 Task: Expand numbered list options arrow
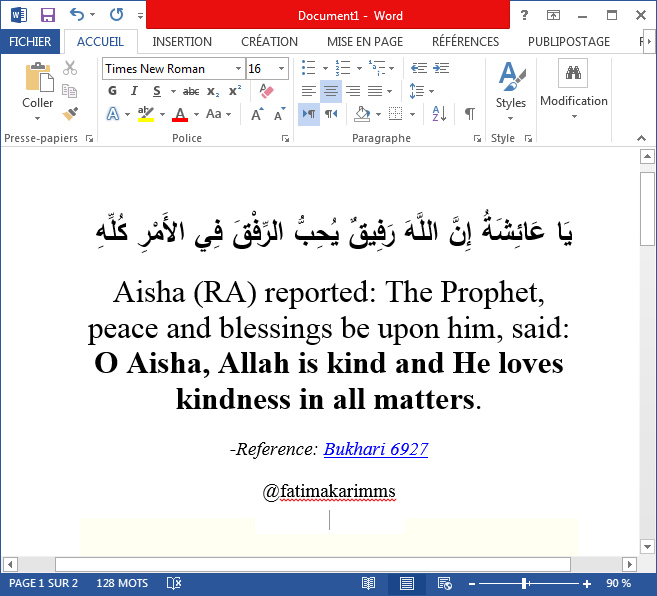(x=359, y=68)
